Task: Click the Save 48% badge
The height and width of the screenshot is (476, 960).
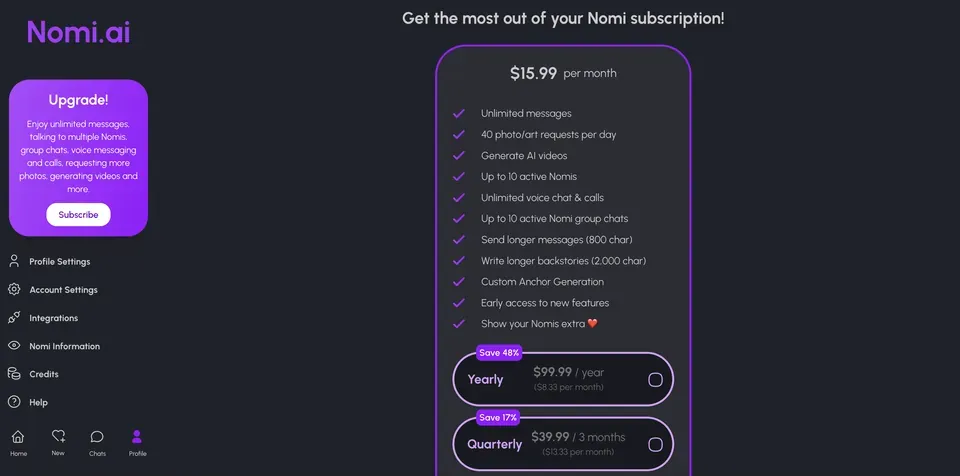Action: (499, 353)
